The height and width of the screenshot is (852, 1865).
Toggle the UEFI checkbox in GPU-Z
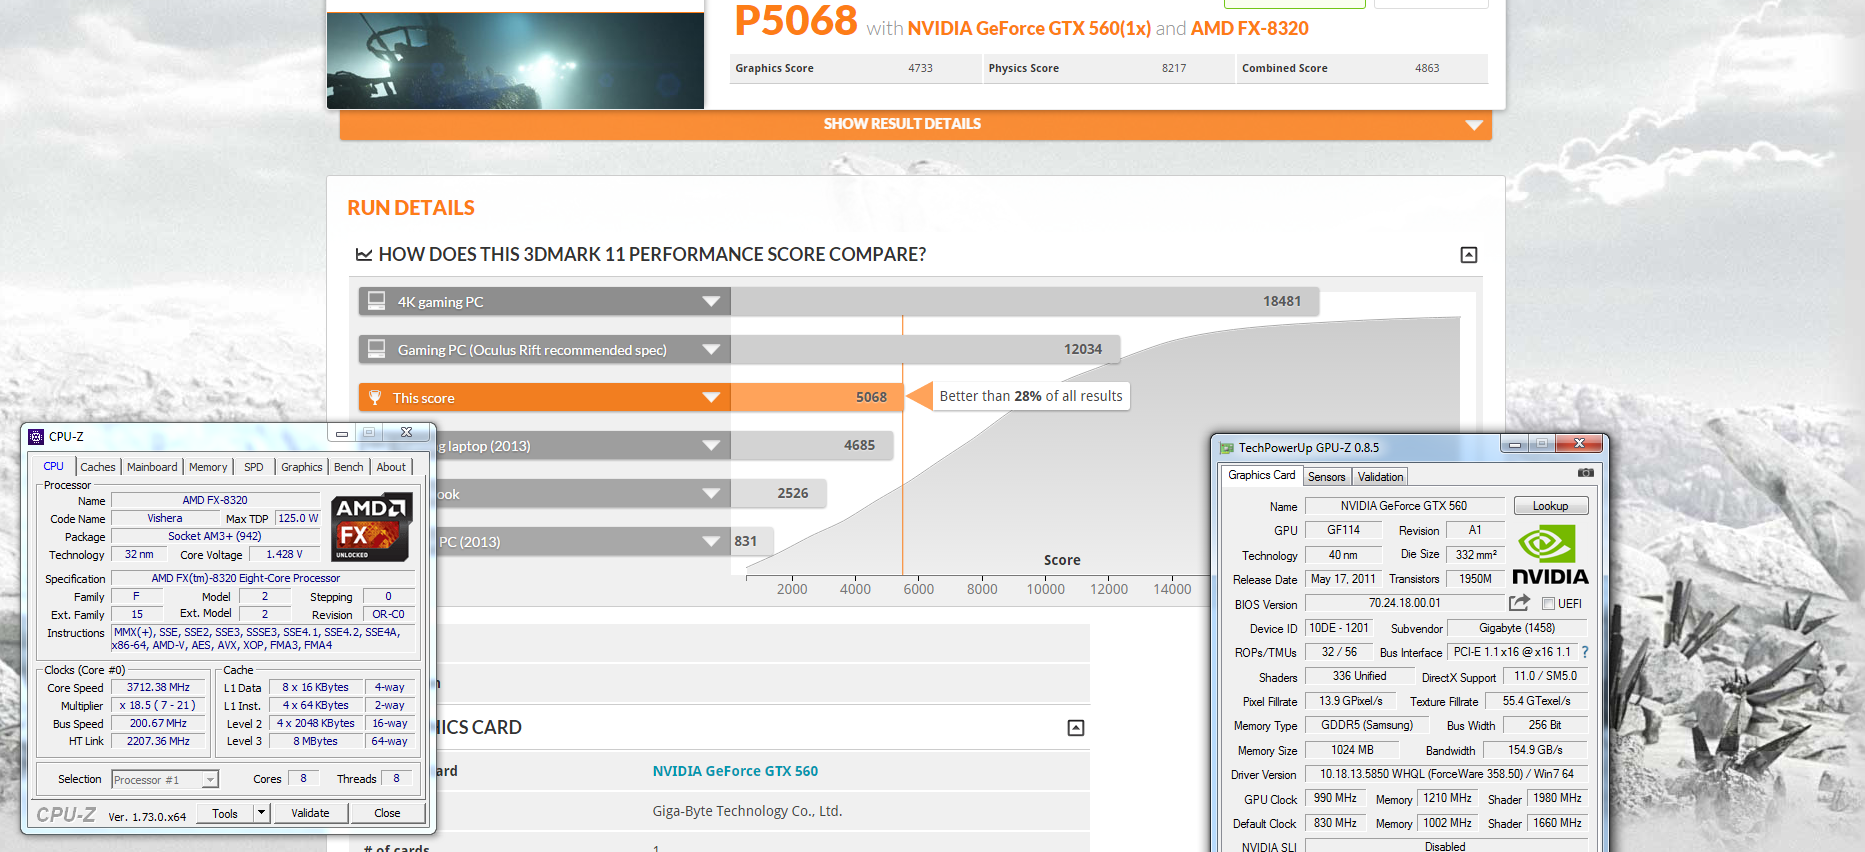(1548, 604)
